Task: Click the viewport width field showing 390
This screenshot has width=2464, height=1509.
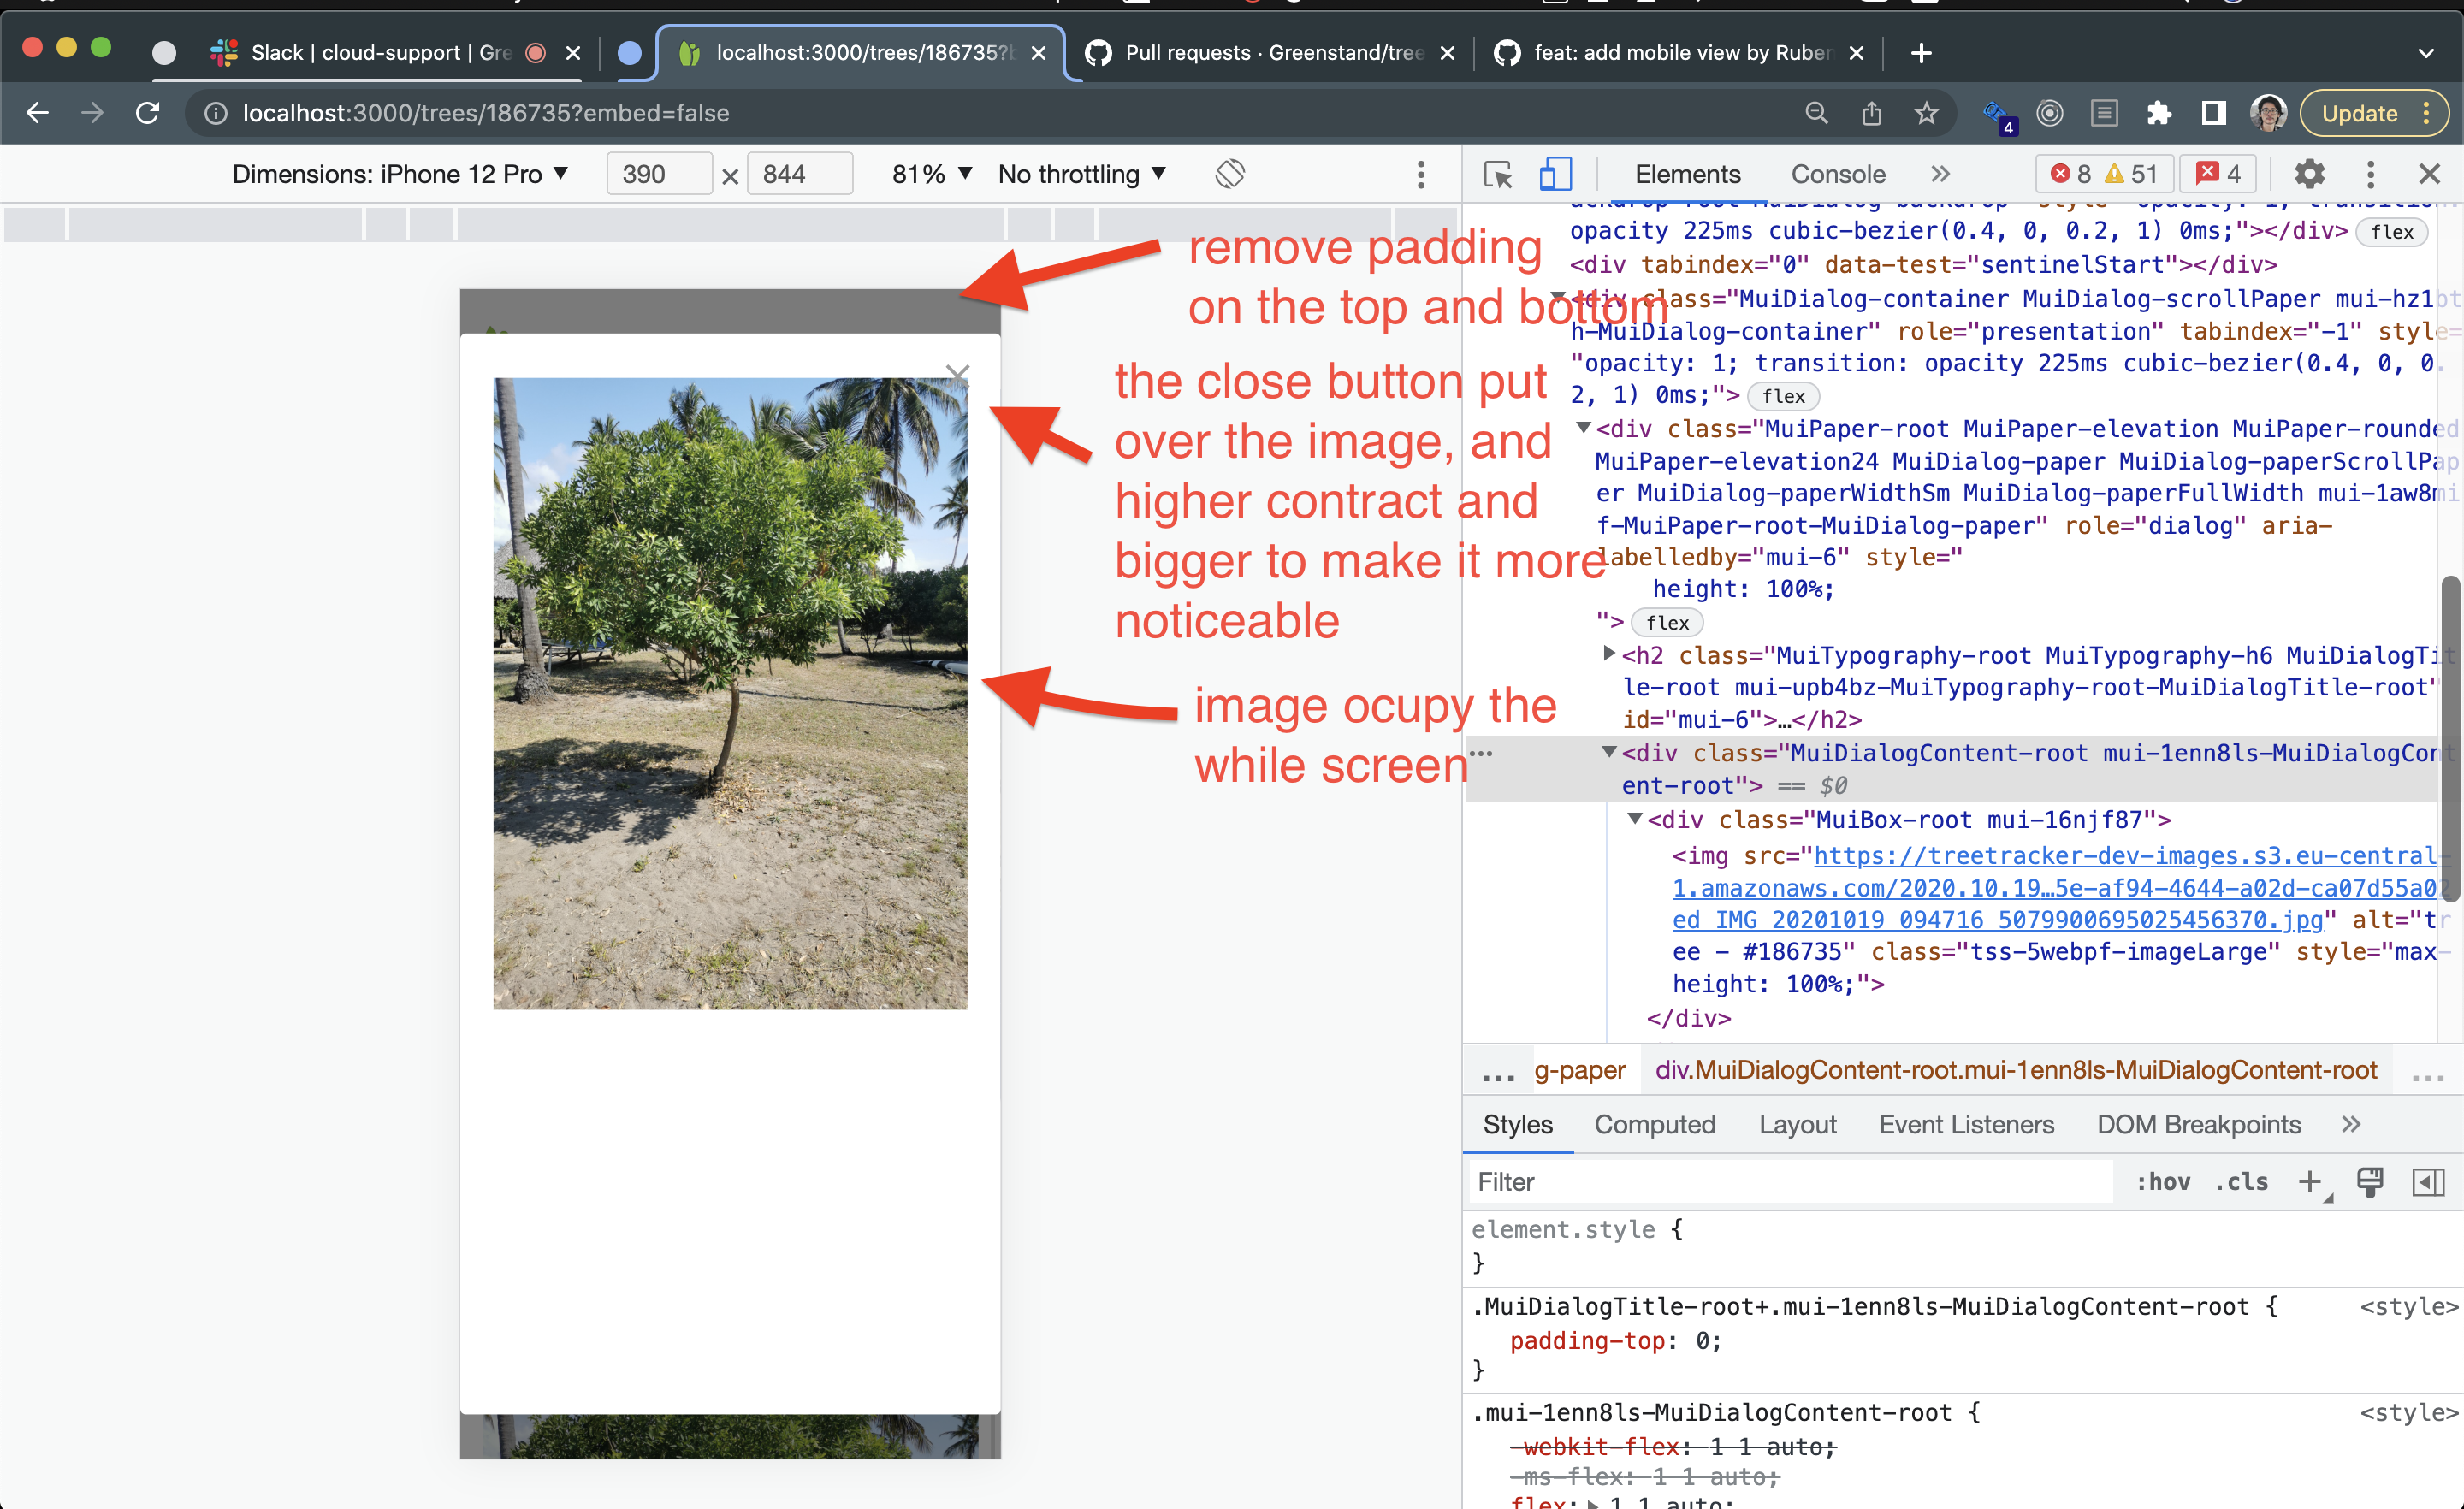Action: pyautogui.click(x=659, y=173)
